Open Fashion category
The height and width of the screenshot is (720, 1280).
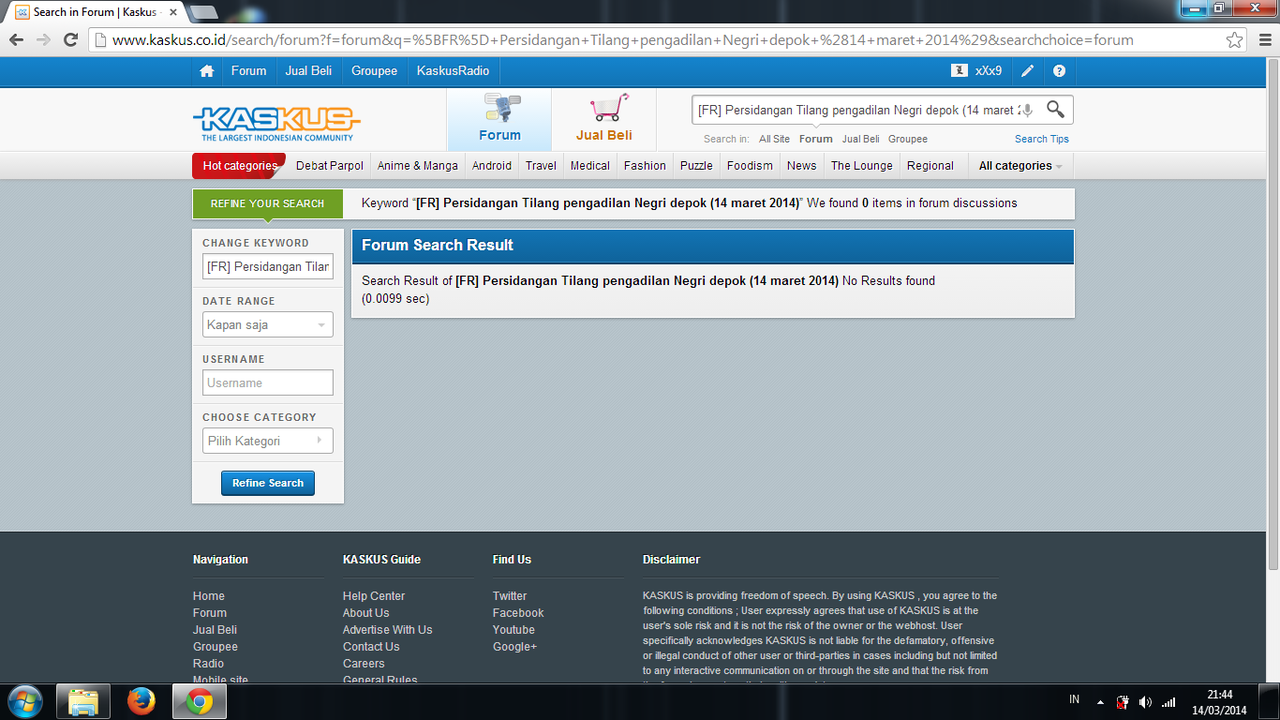645,166
